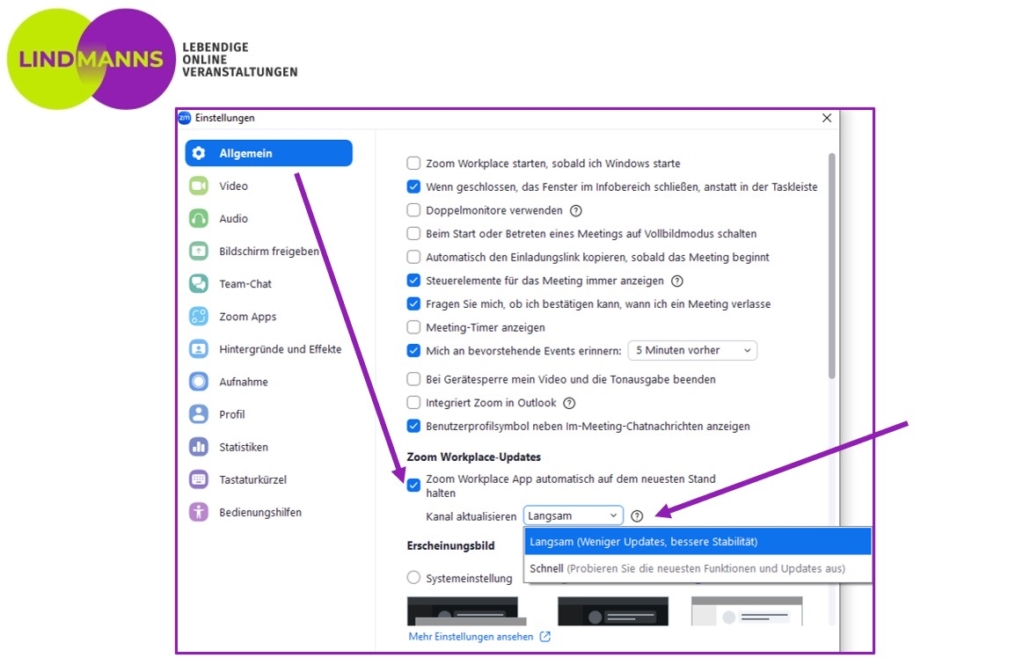1030x658 pixels.
Task: Choose Schnell update channel option
Action: pos(698,569)
